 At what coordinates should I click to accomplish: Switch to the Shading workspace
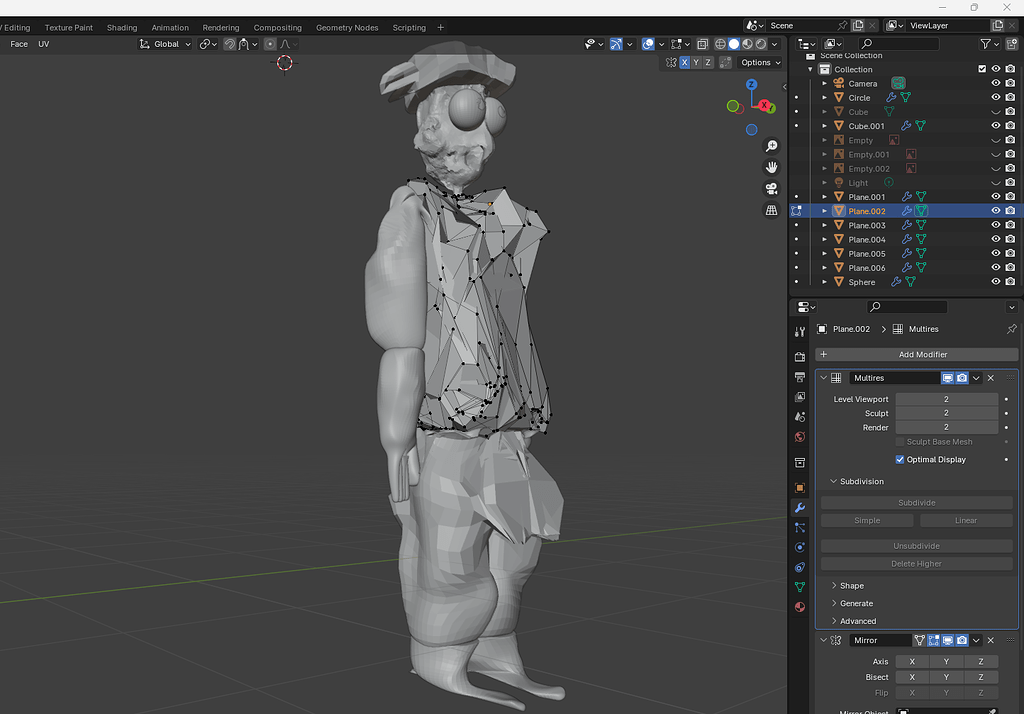tap(122, 27)
